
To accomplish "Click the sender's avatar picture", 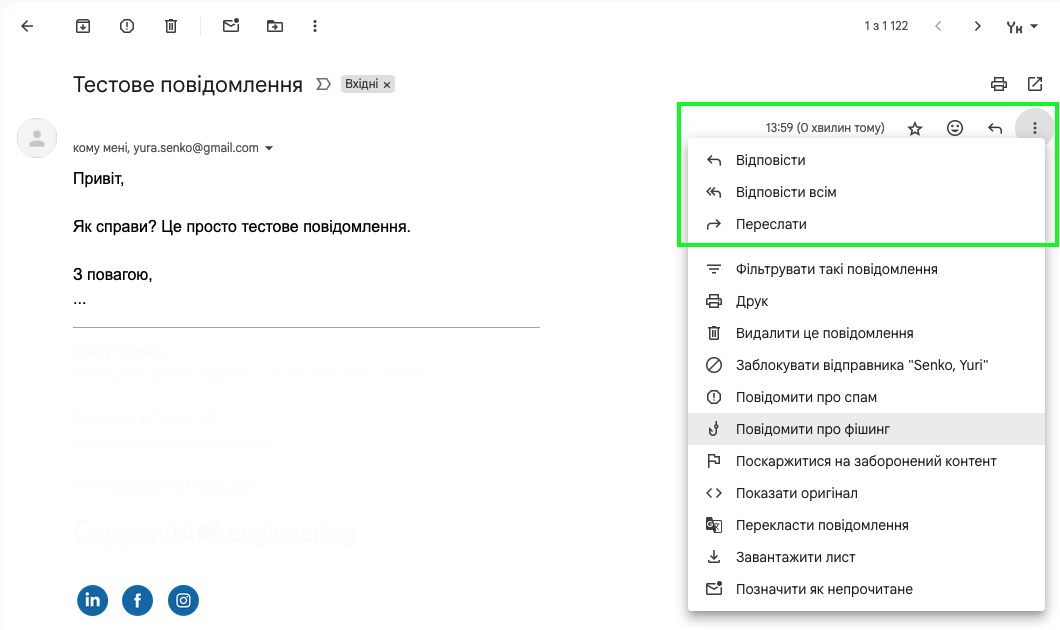I will pos(37,138).
